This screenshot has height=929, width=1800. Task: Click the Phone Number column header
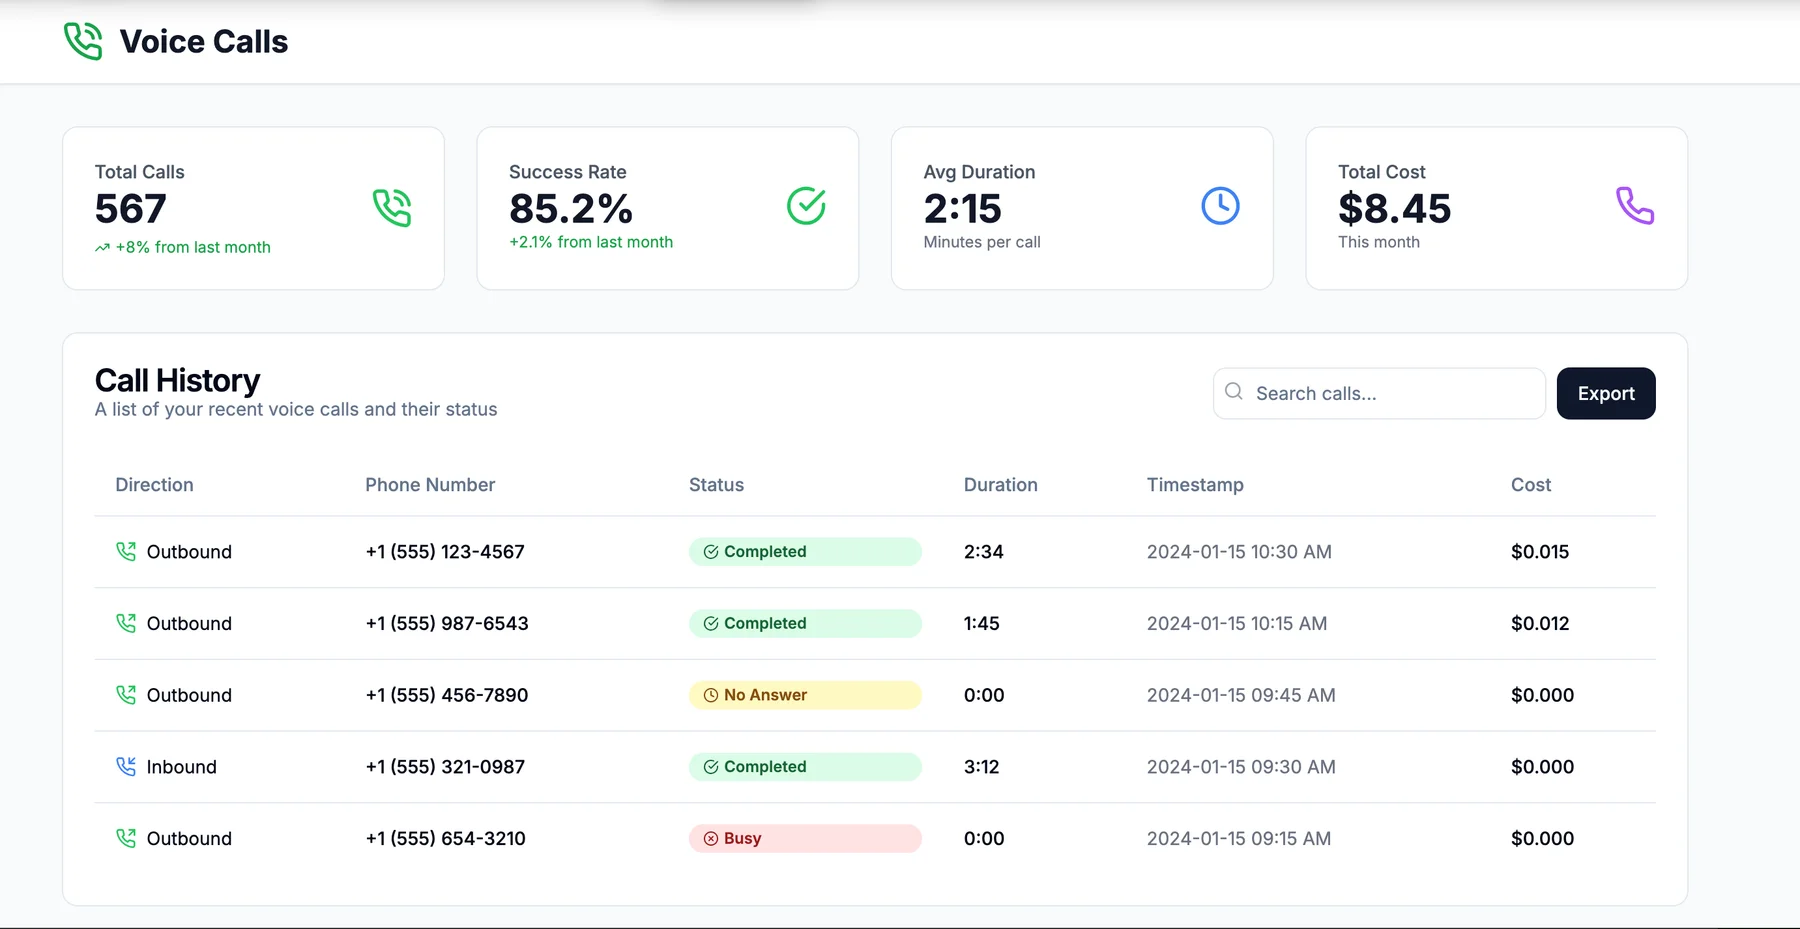click(x=430, y=485)
